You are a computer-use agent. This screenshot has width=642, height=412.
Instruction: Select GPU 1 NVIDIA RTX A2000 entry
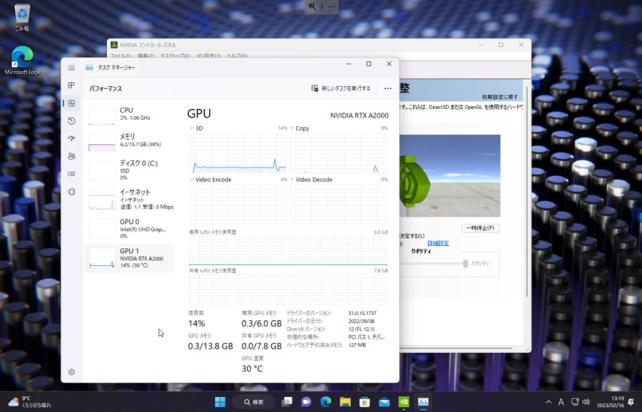(130, 258)
